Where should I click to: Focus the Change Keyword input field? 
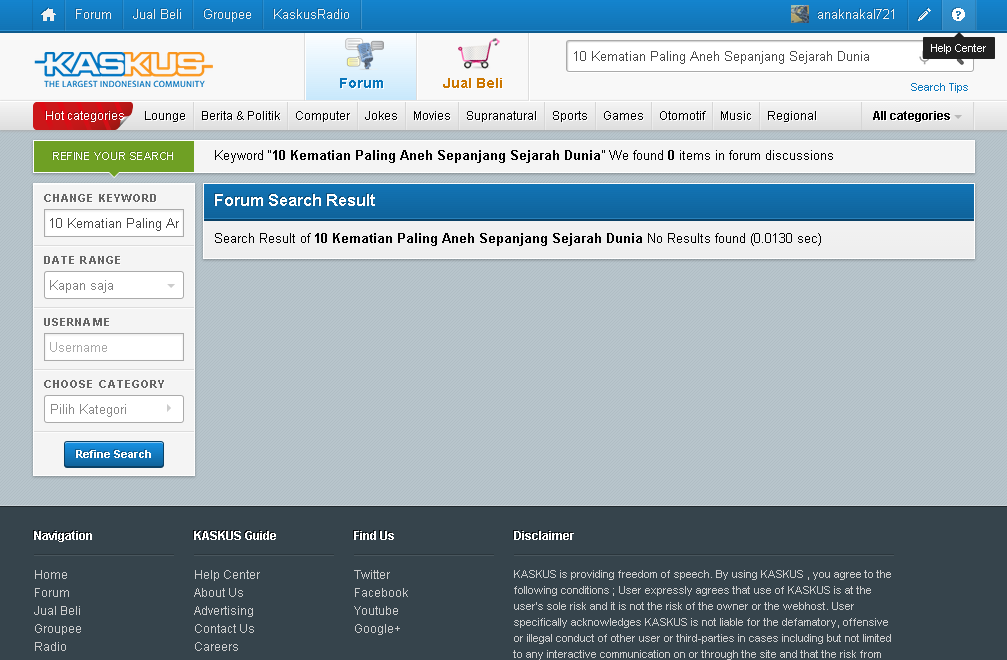[114, 223]
